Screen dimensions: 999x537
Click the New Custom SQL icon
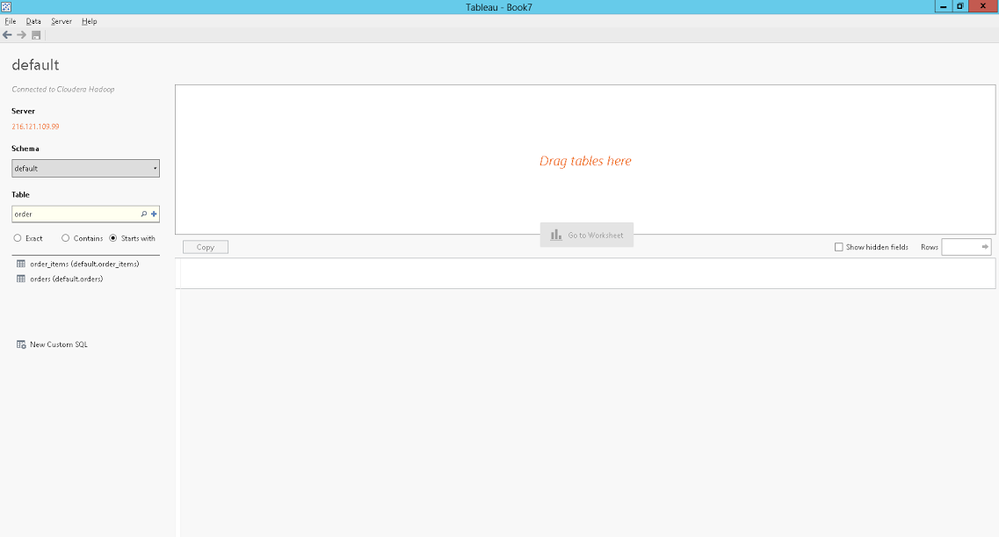tap(21, 345)
